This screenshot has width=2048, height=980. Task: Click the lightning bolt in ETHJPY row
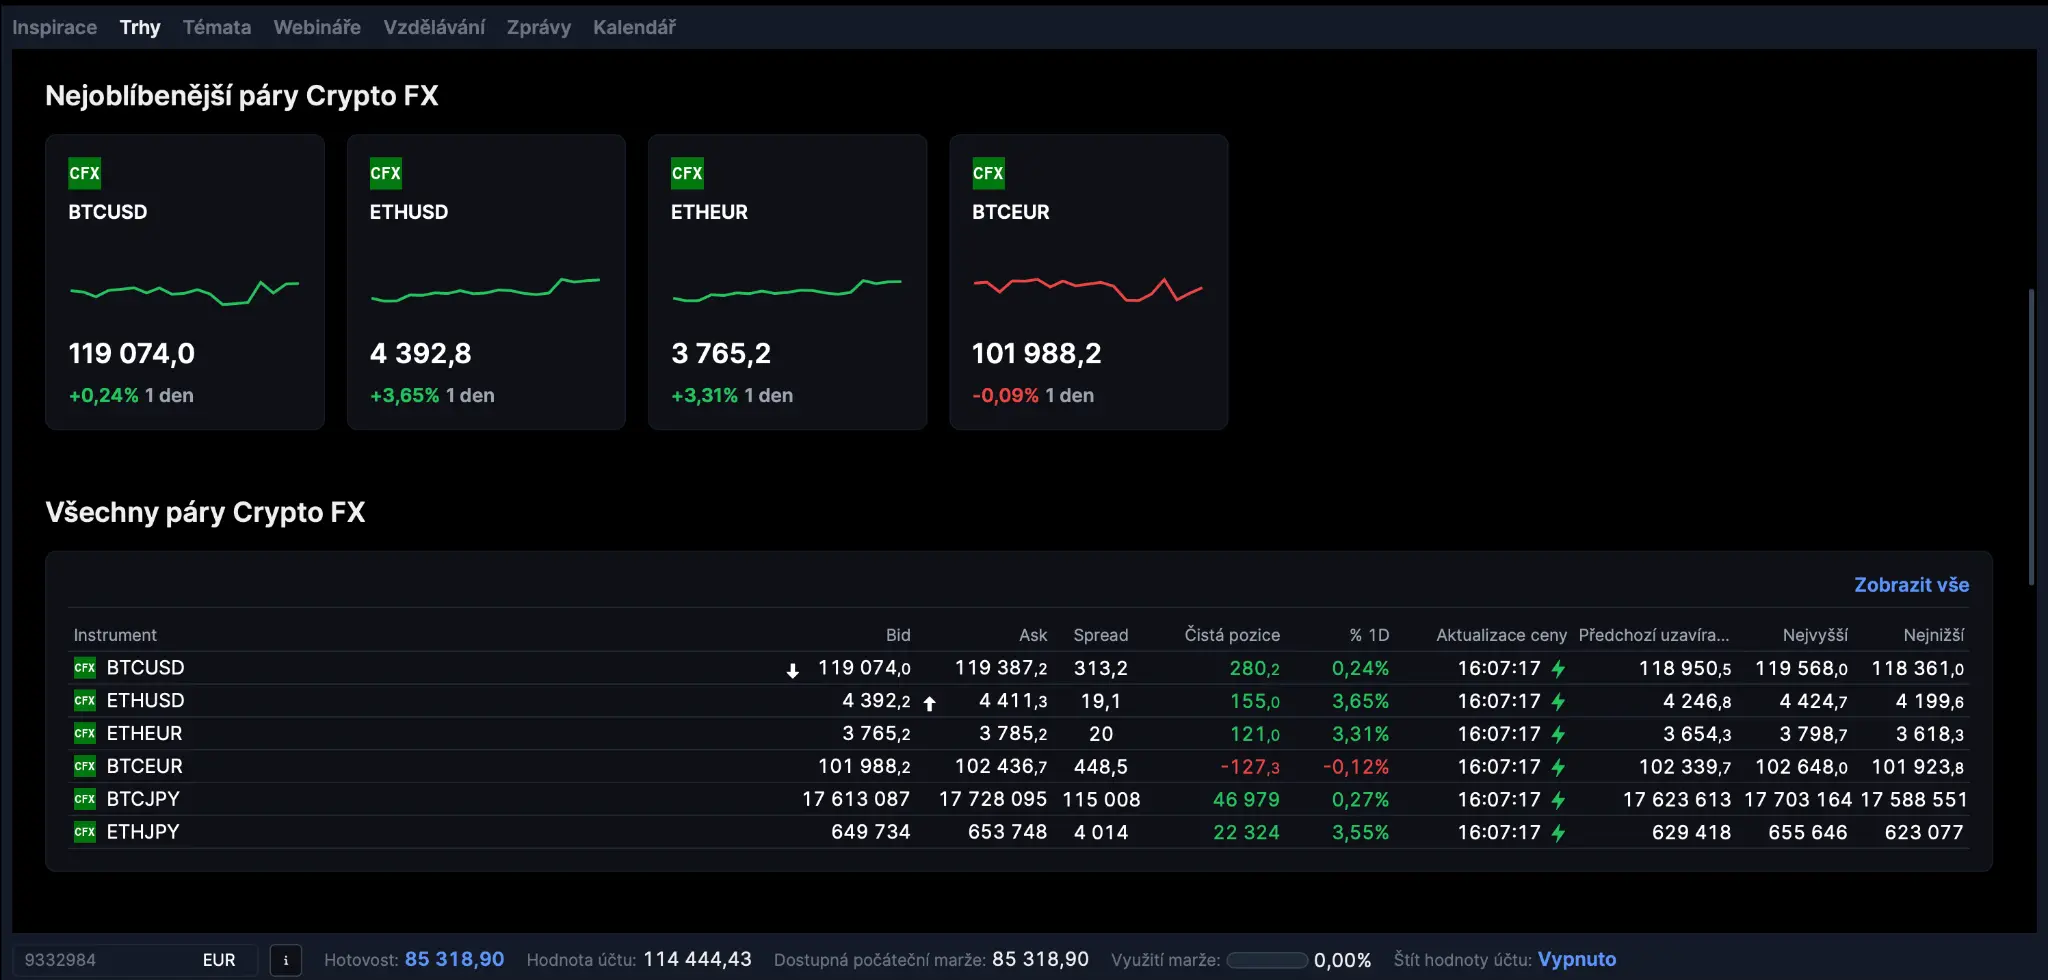[1558, 832]
